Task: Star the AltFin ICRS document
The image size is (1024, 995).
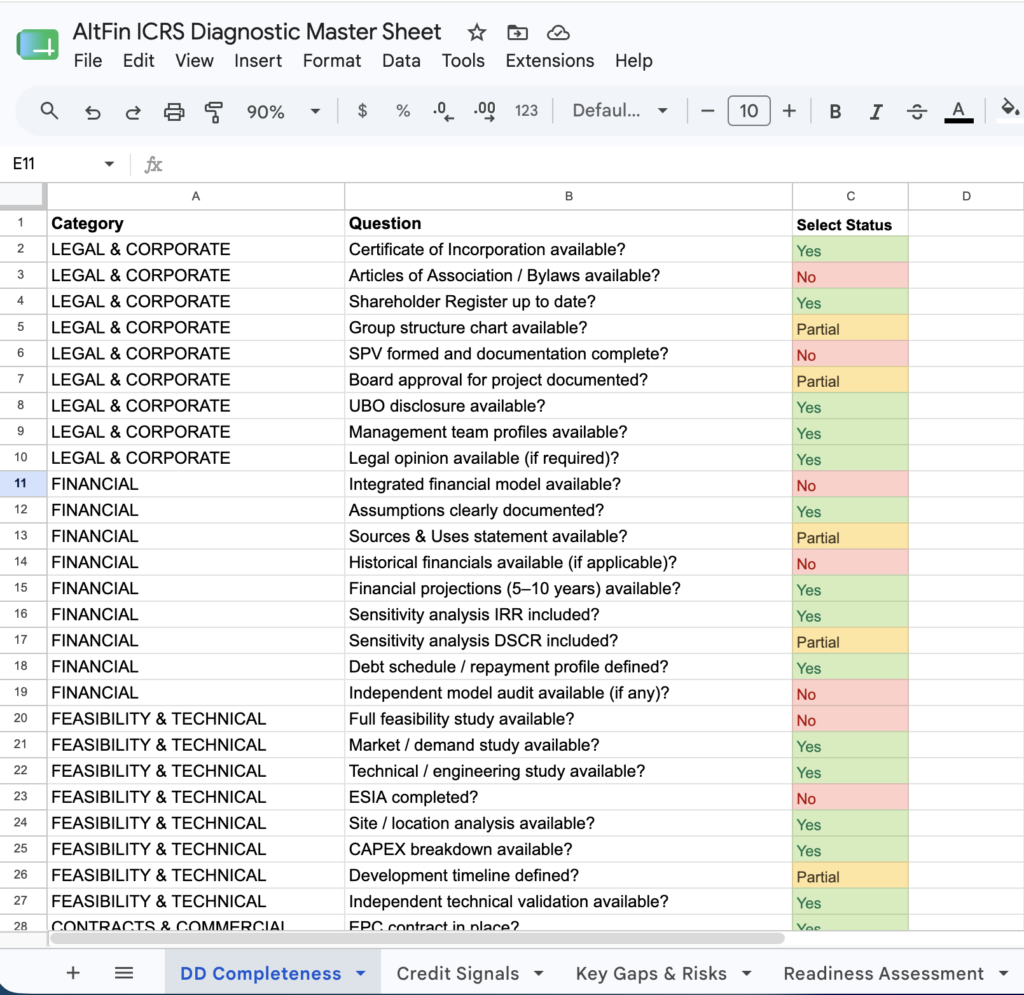Action: 477,32
